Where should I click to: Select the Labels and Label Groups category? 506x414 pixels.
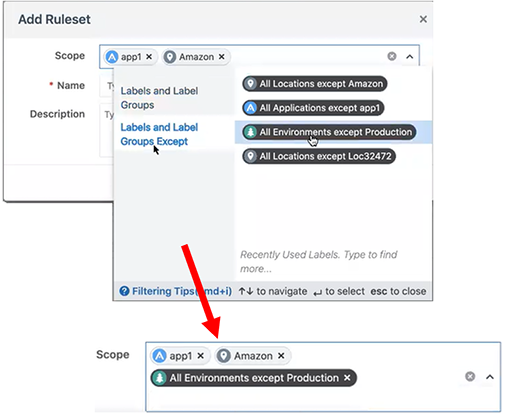pos(159,98)
